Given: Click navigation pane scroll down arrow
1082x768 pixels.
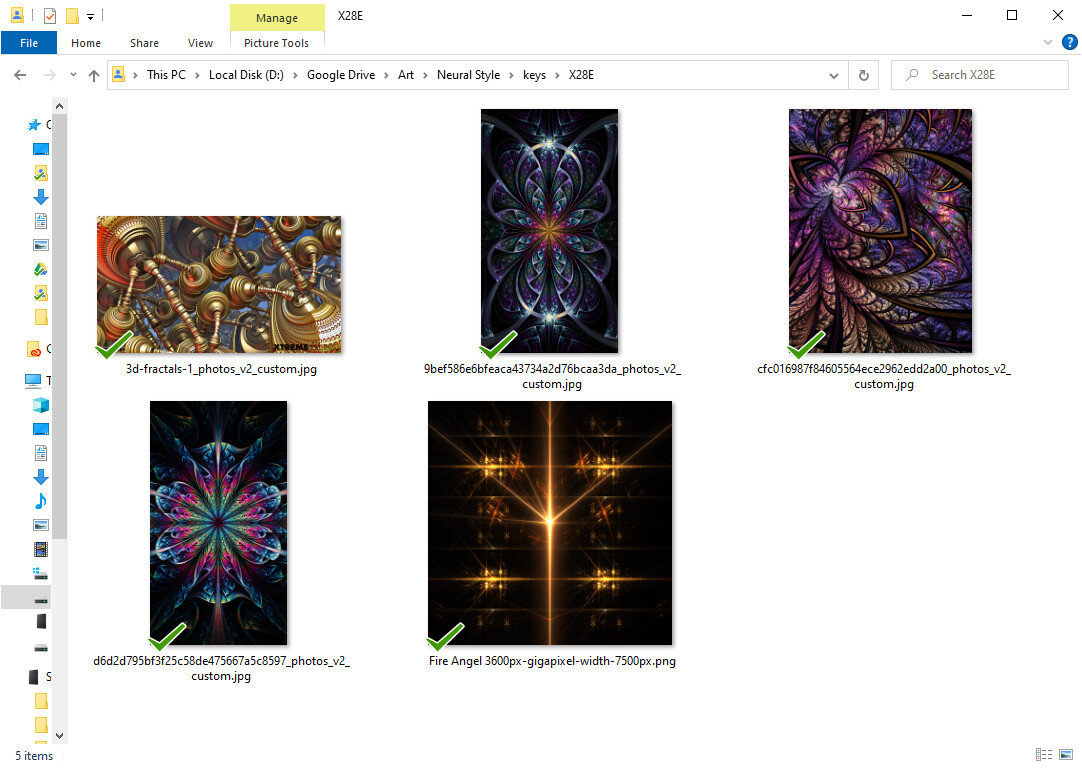Looking at the screenshot, I should [59, 736].
